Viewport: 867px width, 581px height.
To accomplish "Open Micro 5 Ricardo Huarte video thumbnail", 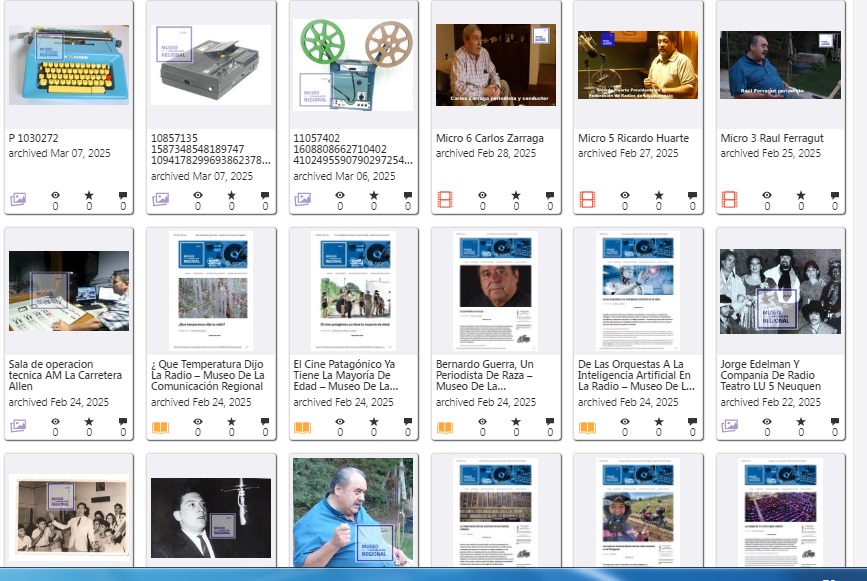I will 638,65.
